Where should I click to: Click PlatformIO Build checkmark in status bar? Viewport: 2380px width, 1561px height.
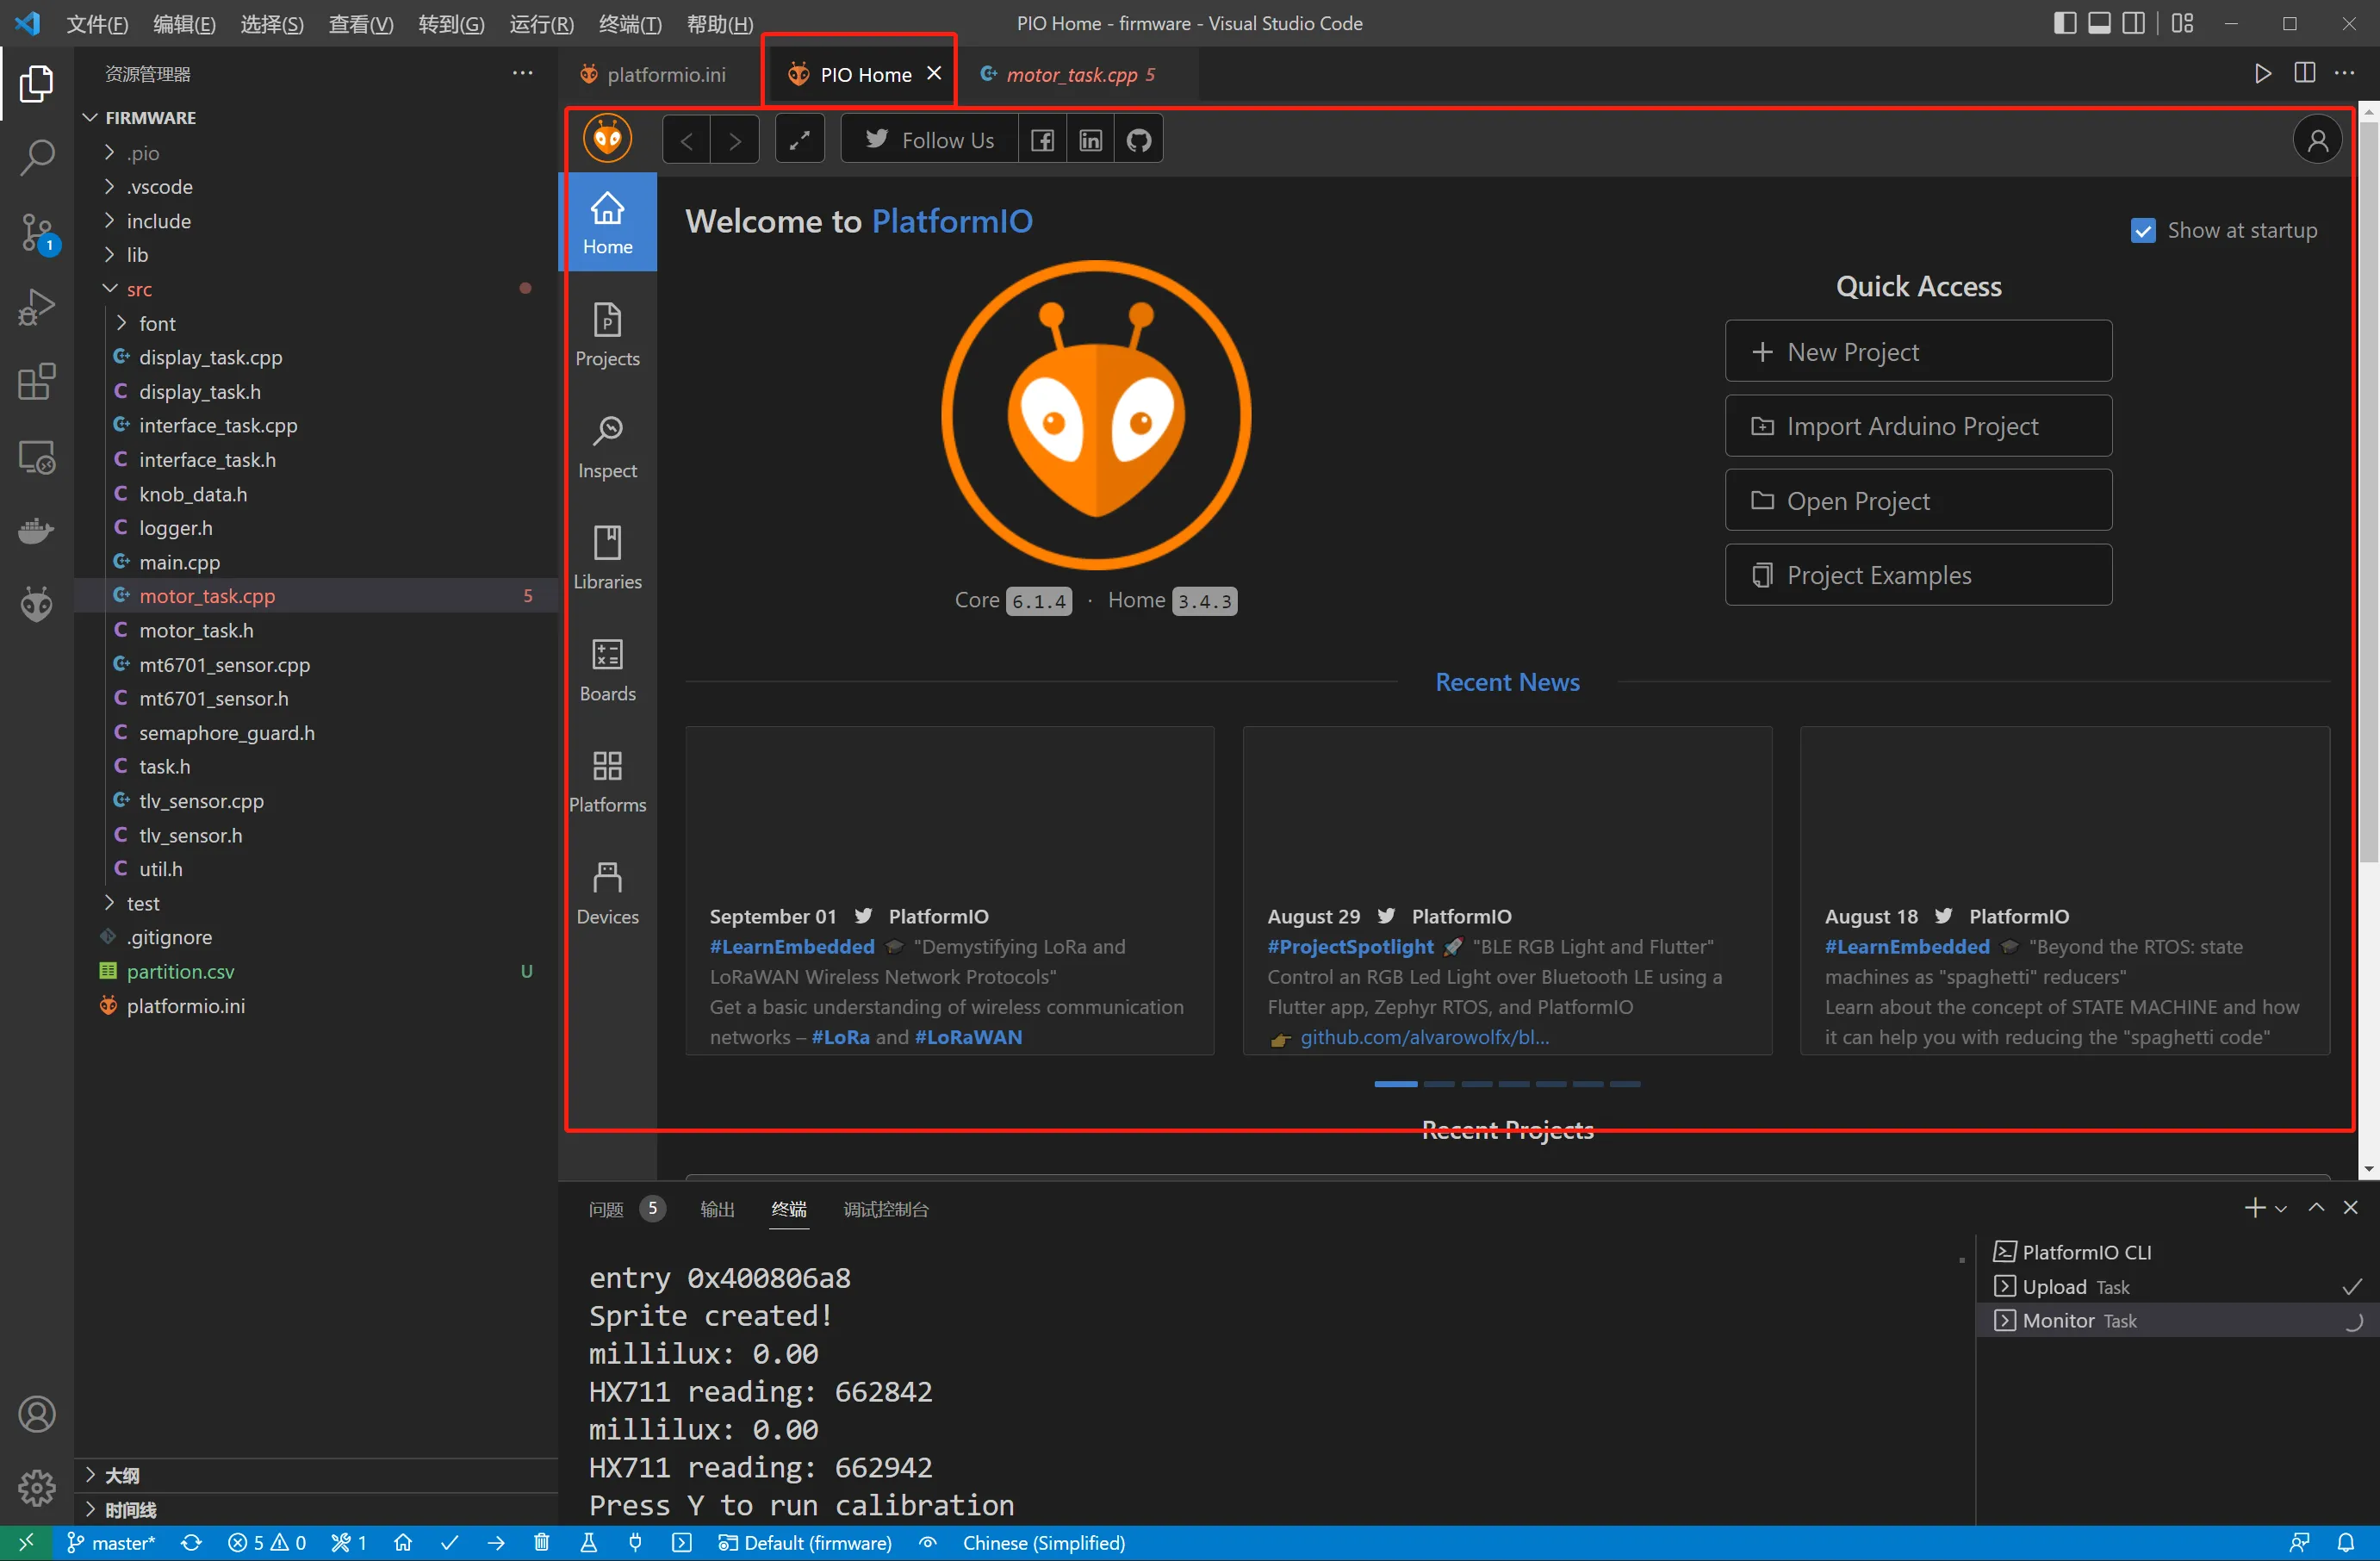[450, 1543]
